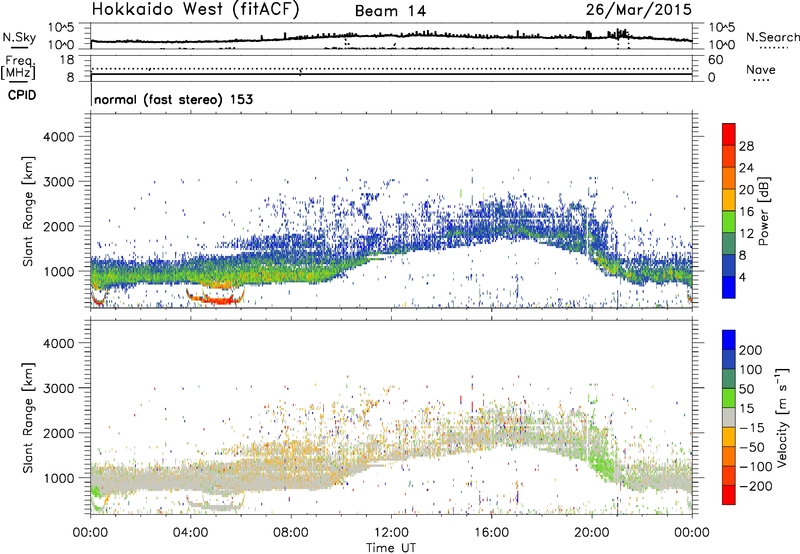800x554 pixels.
Task: Click the '12:00' time tick label
Action: 391,533
